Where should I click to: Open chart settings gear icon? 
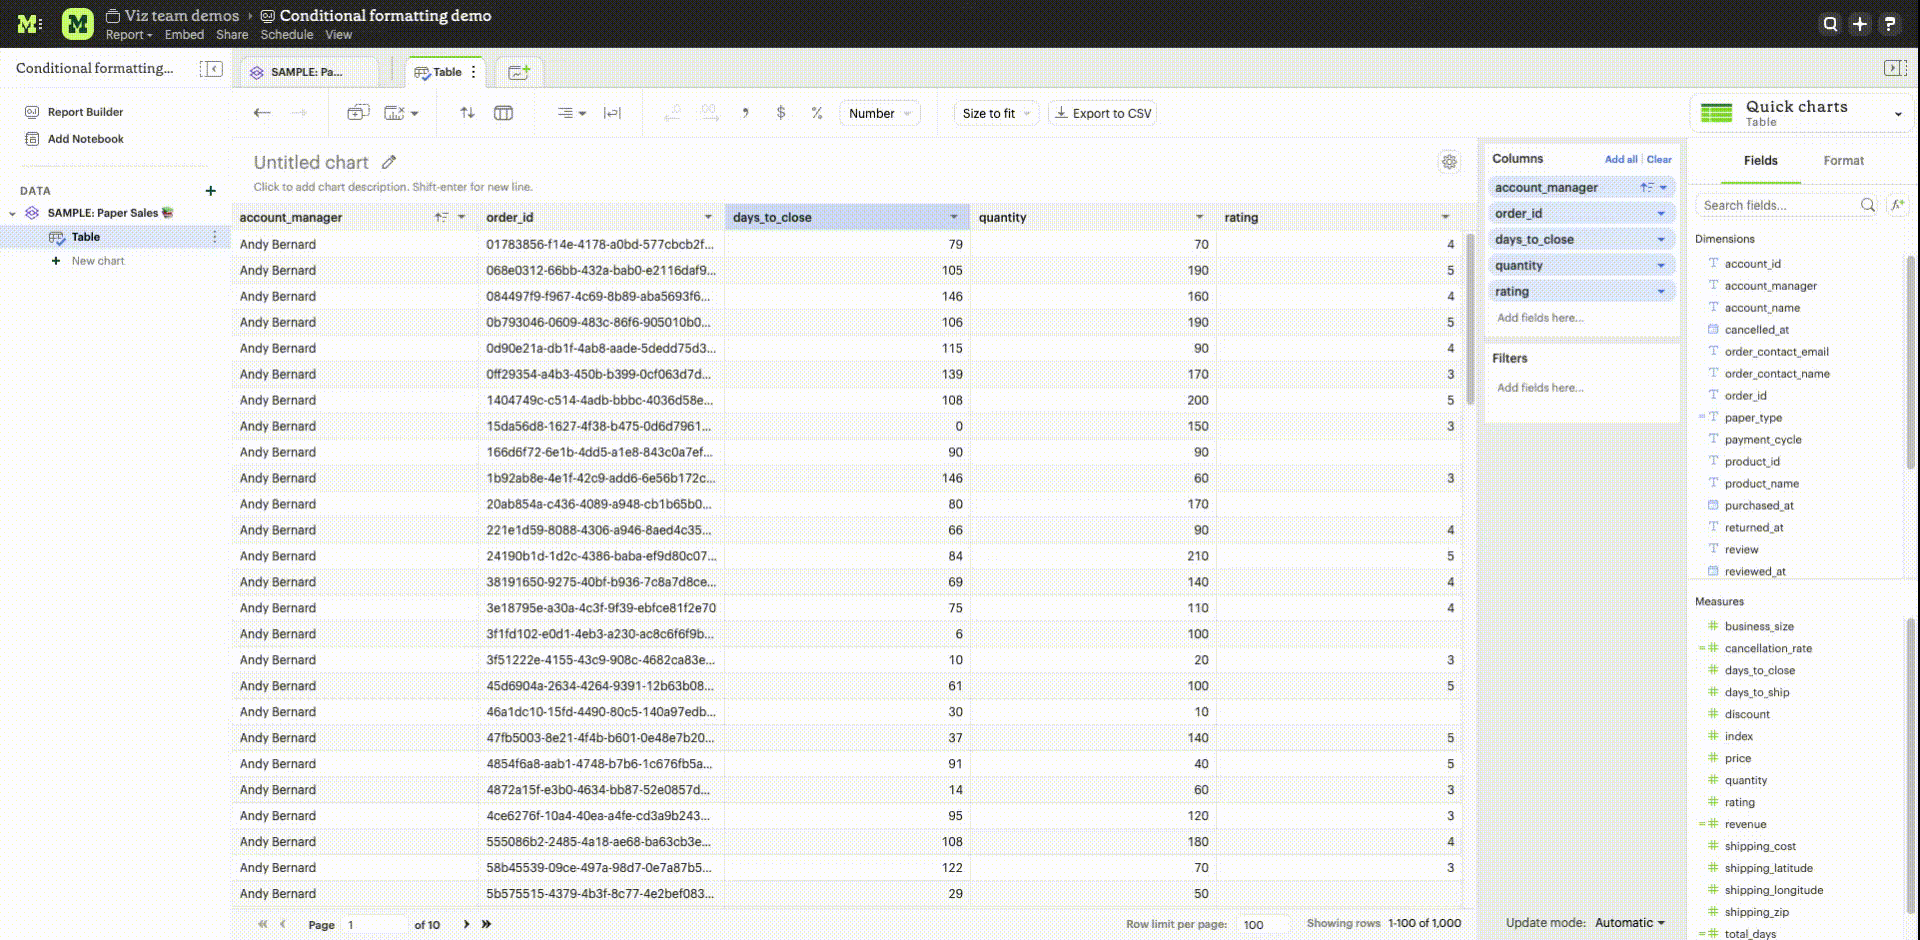[x=1449, y=162]
